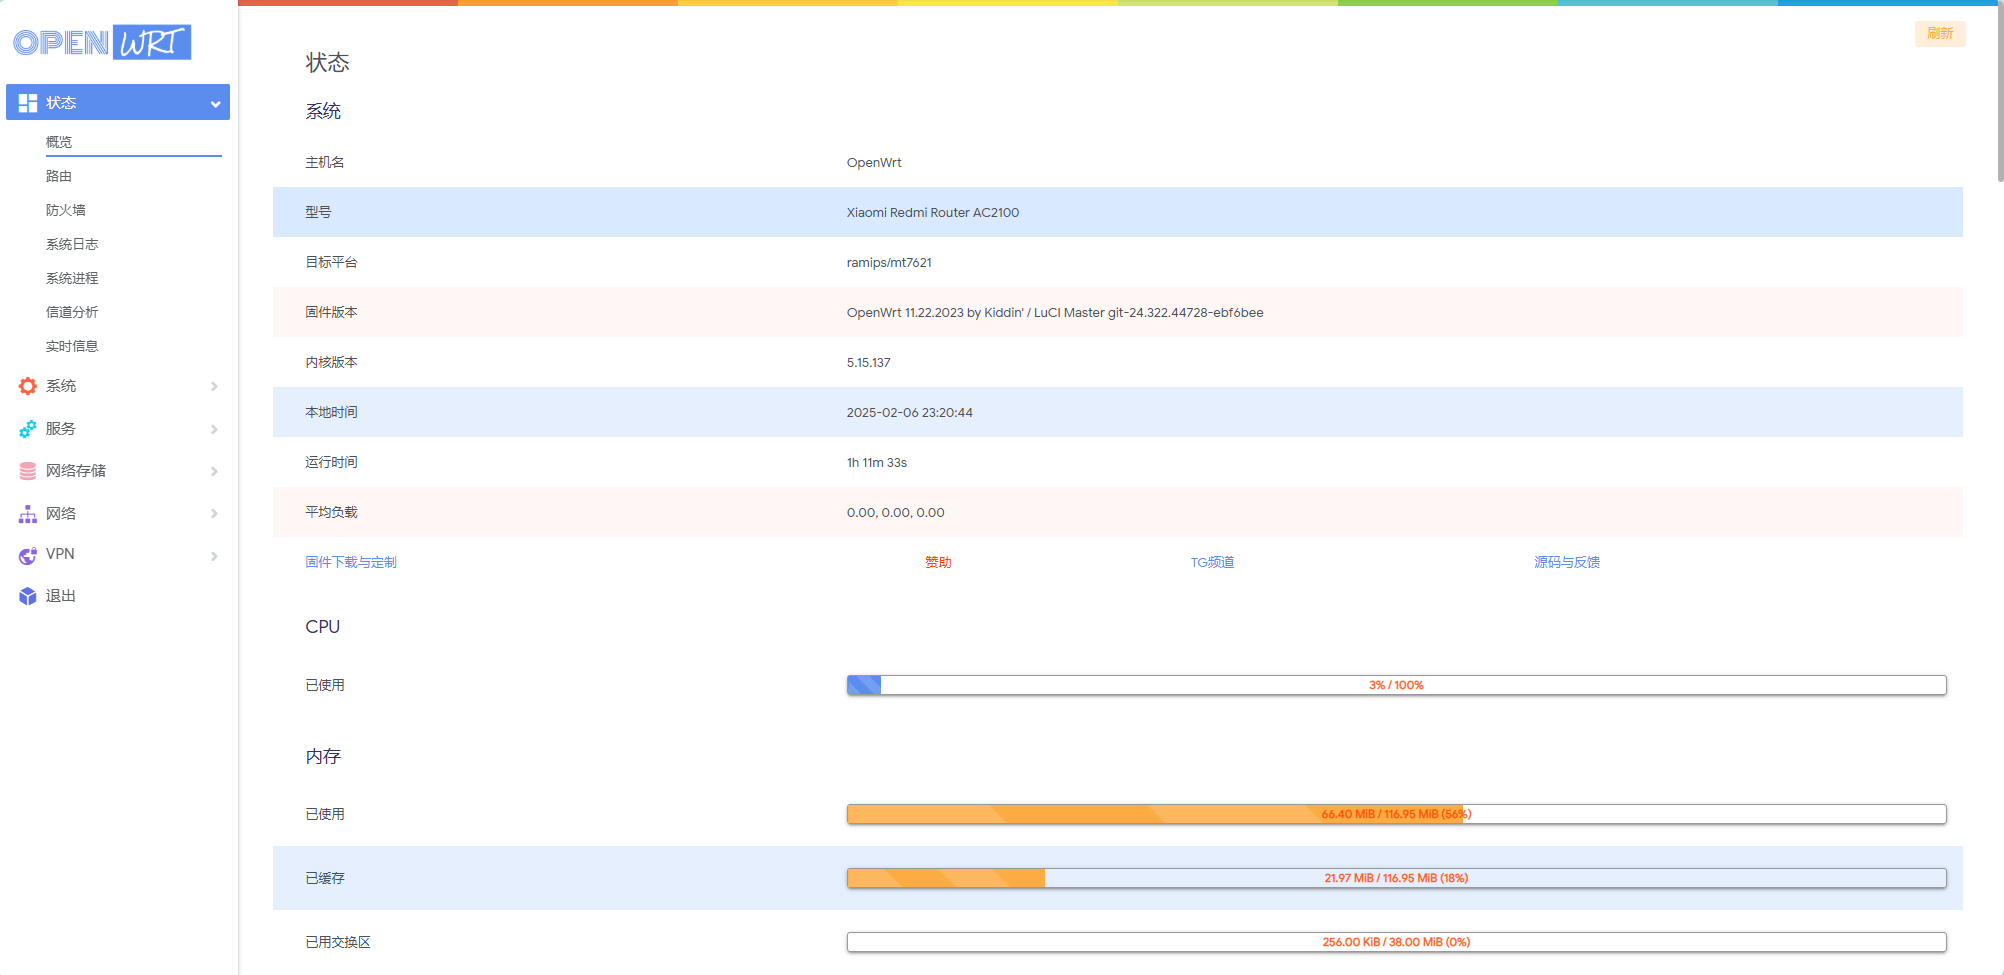The width and height of the screenshot is (2004, 975).
Task: Select the 网络存储 sidebar menu label
Action: [76, 471]
